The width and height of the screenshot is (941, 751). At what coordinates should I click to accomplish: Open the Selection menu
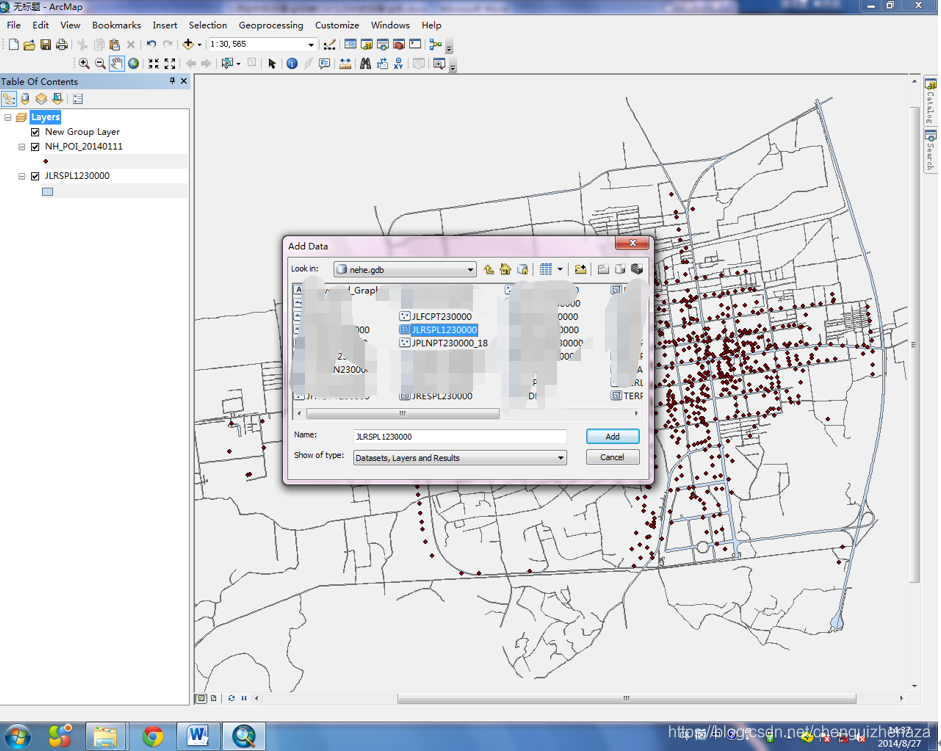[x=208, y=25]
